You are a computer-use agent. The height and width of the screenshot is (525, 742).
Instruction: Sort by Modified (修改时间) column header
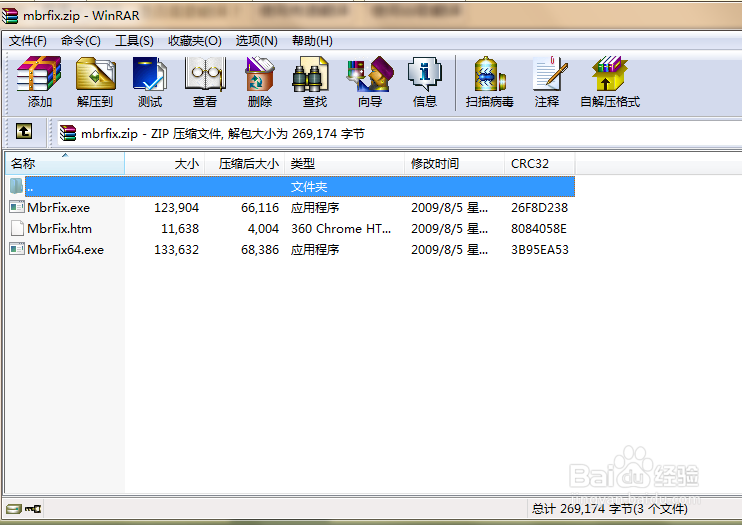click(454, 164)
